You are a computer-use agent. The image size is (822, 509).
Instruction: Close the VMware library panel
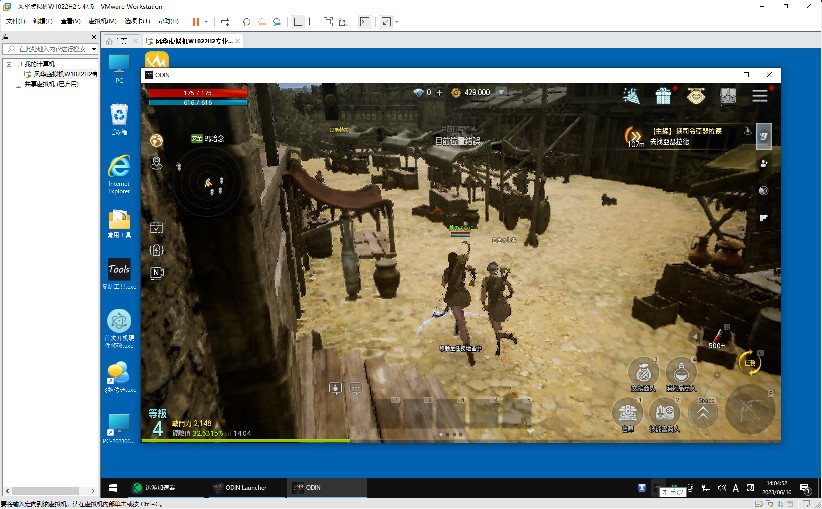point(94,37)
